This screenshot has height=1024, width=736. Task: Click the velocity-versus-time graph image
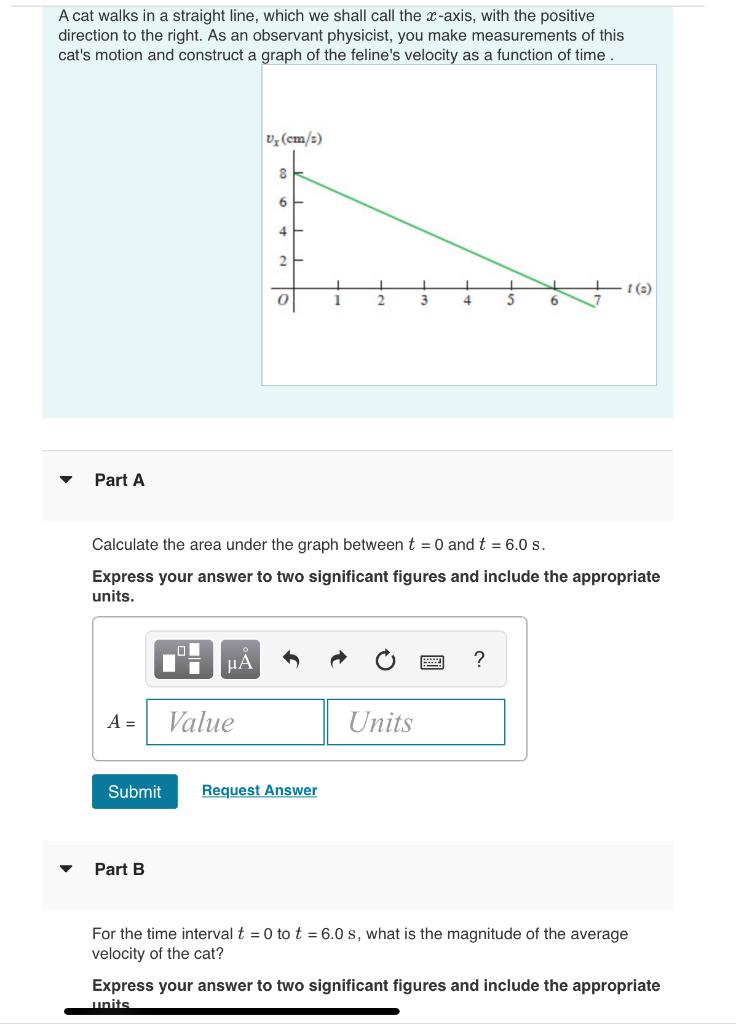click(x=459, y=223)
